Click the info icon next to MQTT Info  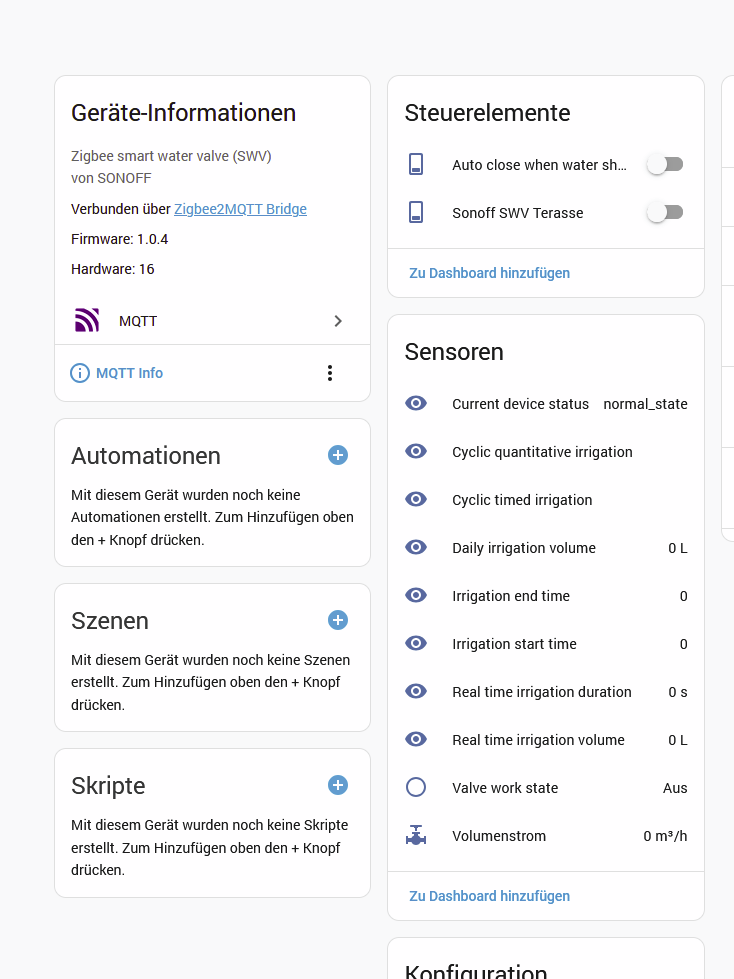pos(79,373)
